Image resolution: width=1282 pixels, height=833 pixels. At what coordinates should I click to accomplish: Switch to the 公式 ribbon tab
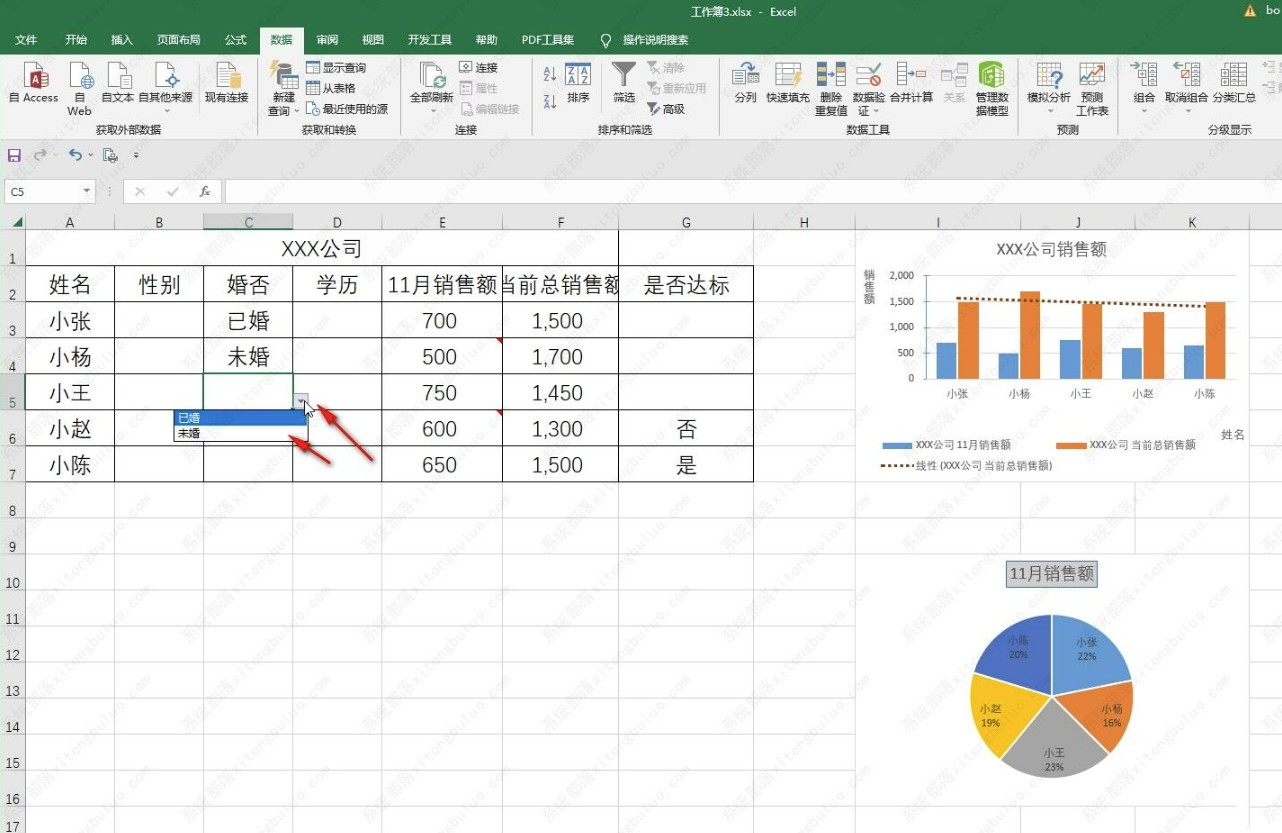coord(235,40)
